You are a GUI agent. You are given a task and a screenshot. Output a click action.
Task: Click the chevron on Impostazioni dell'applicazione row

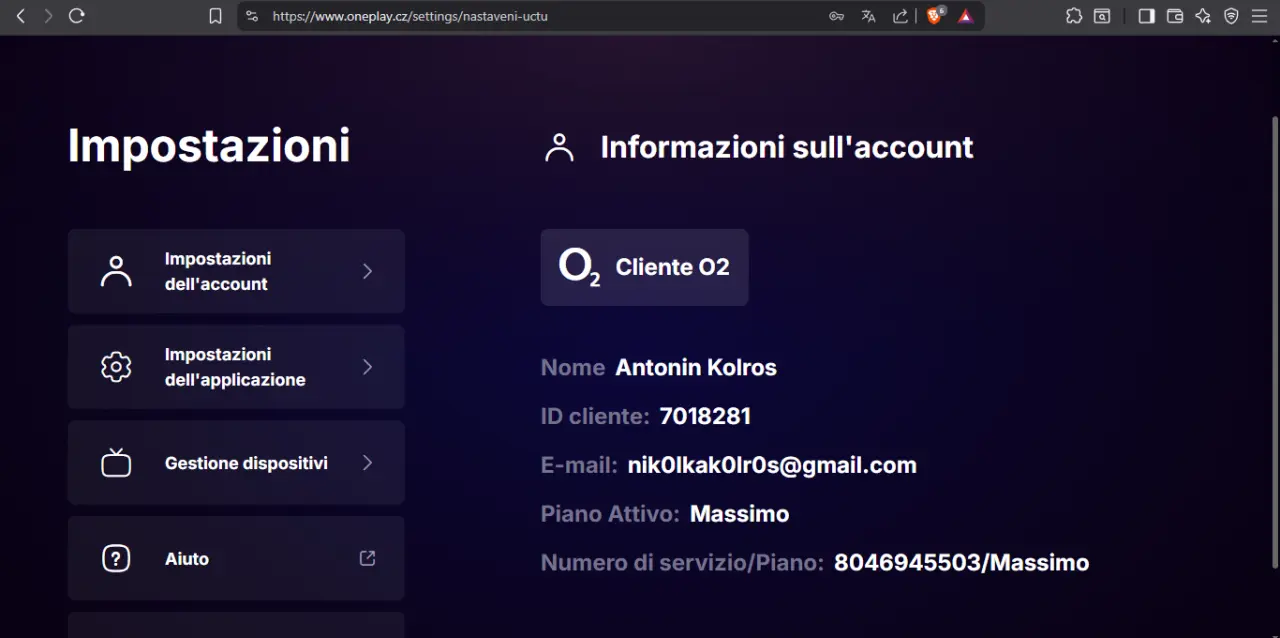(x=367, y=367)
